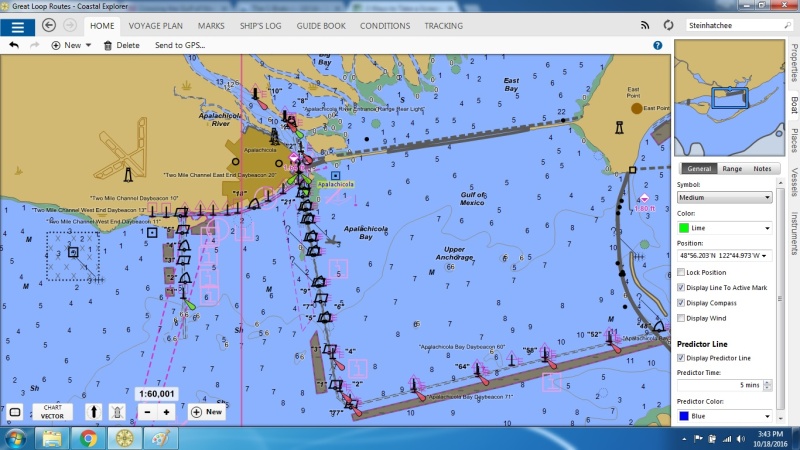This screenshot has height=450, width=800.
Task: Open the SHIP'S LOG tab
Action: point(260,26)
